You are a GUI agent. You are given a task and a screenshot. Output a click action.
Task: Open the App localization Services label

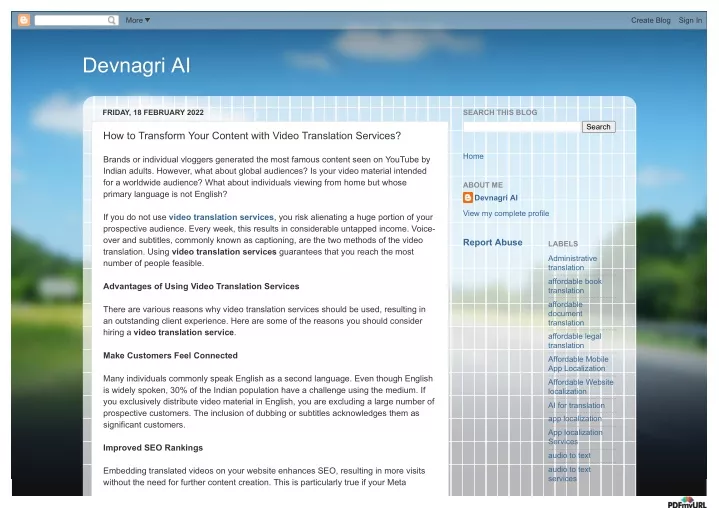575,437
